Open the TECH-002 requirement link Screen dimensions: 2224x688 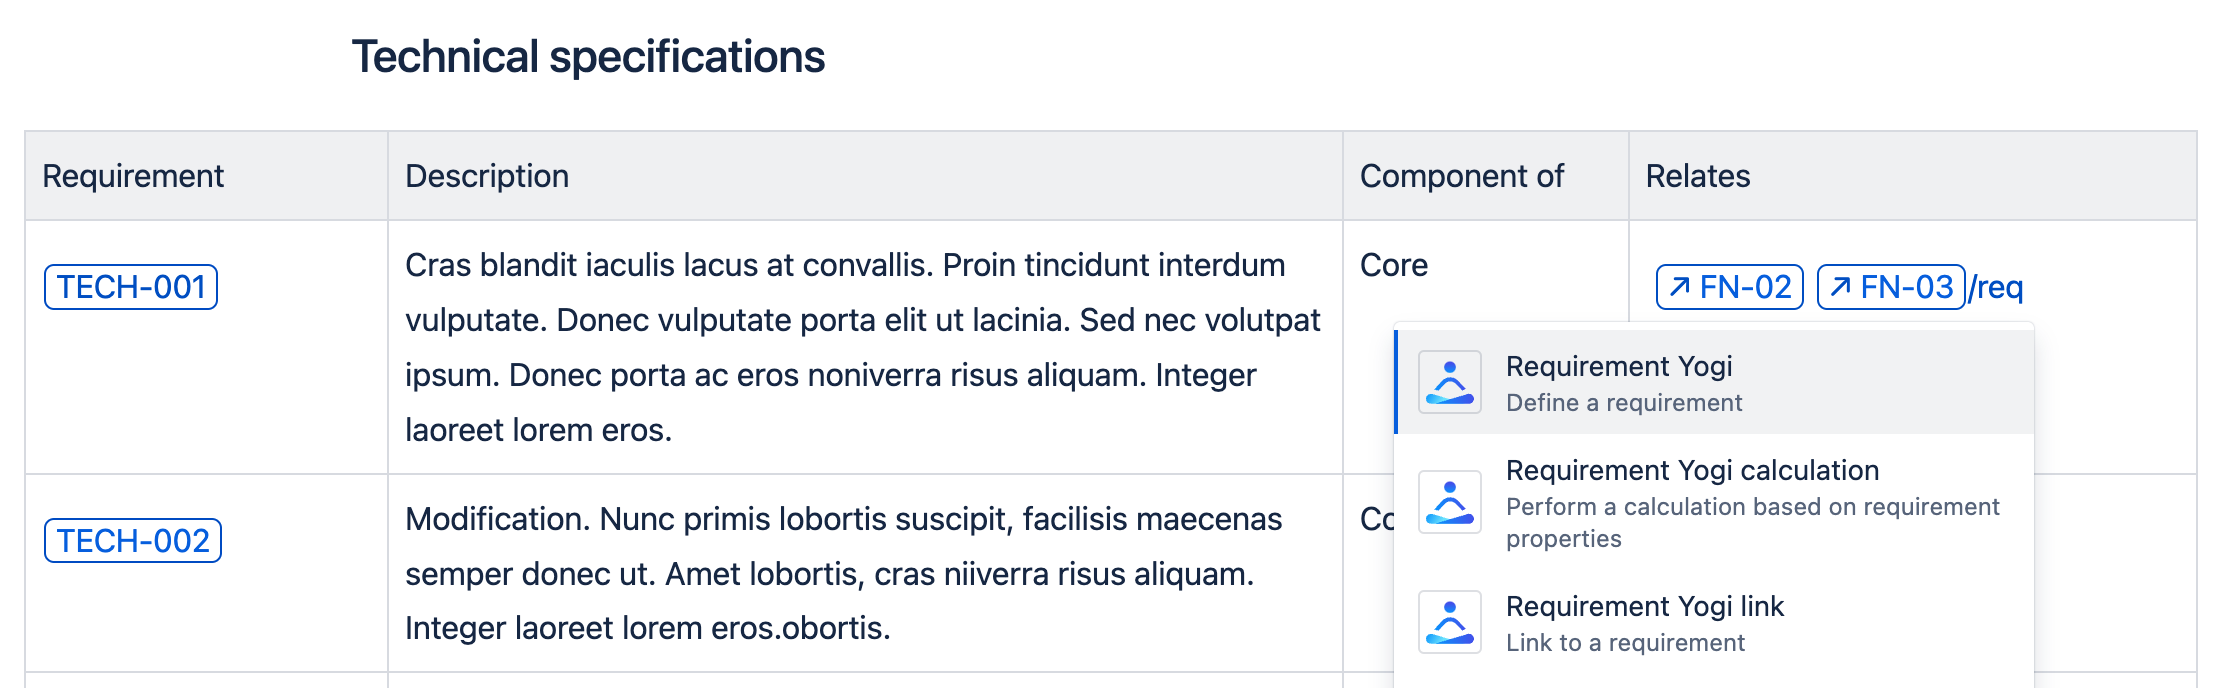133,541
